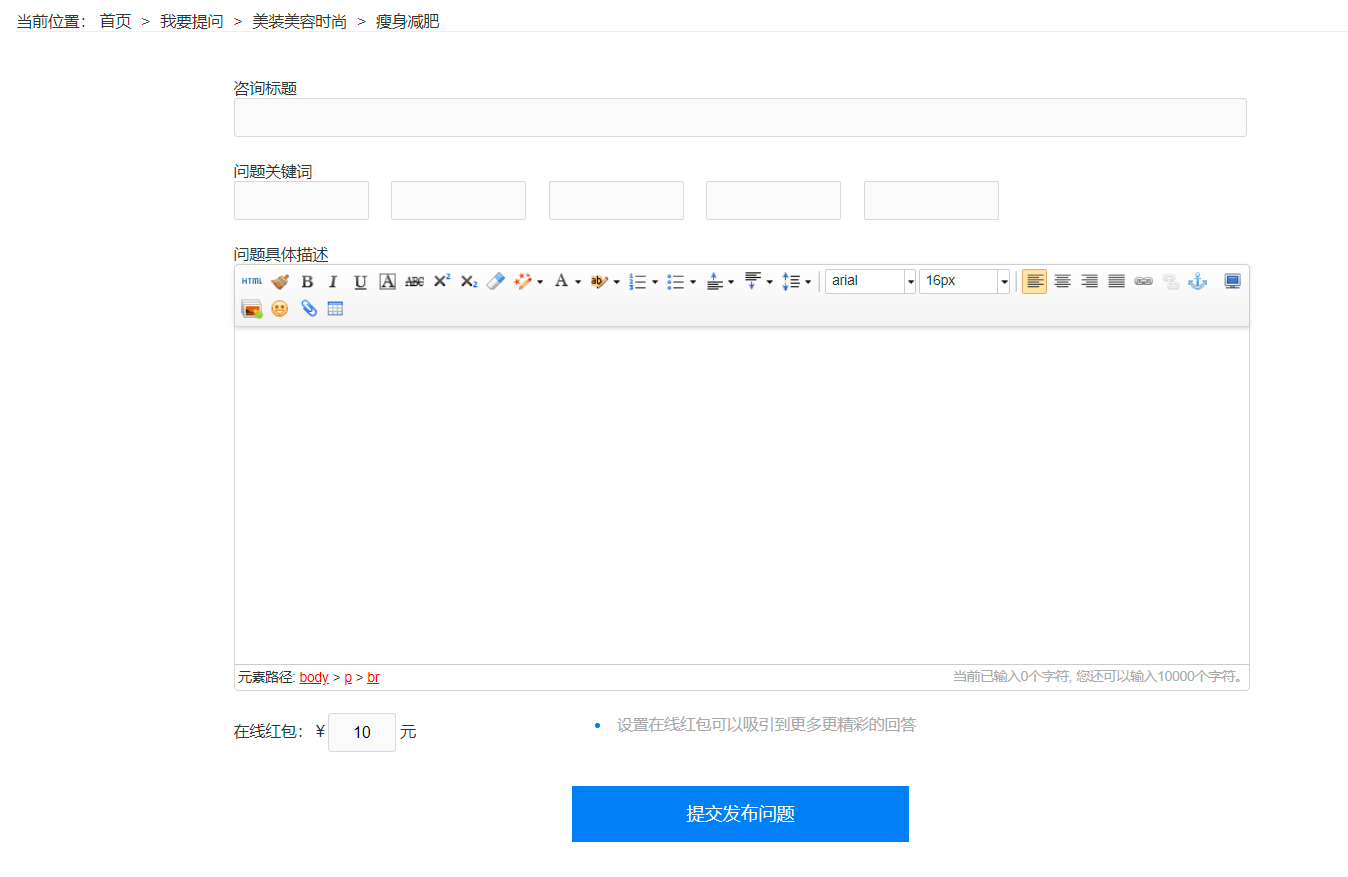Screen dimensions: 1348x877
Task: Attach a file using the paperclip icon
Action: 307,308
